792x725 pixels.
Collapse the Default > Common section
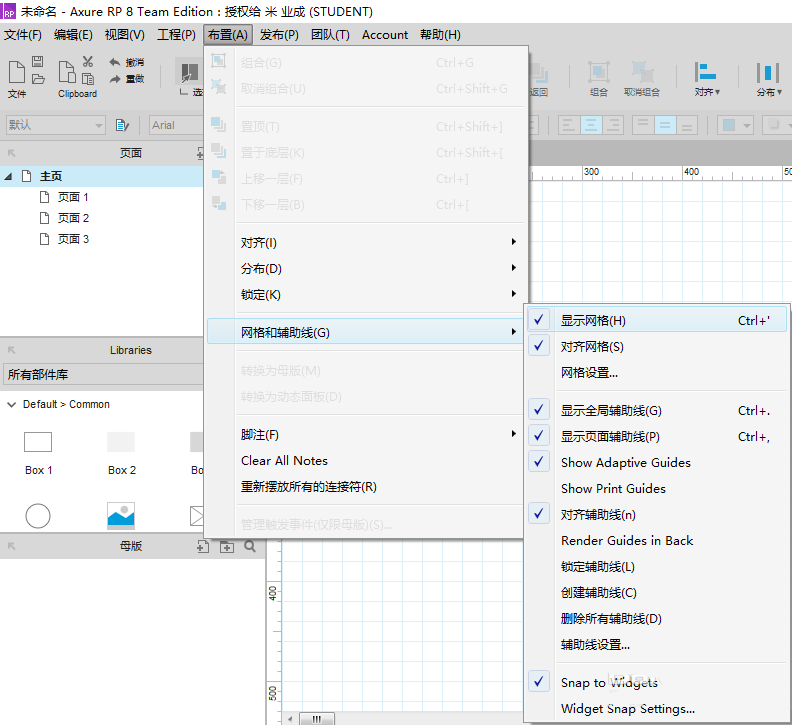pos(11,405)
